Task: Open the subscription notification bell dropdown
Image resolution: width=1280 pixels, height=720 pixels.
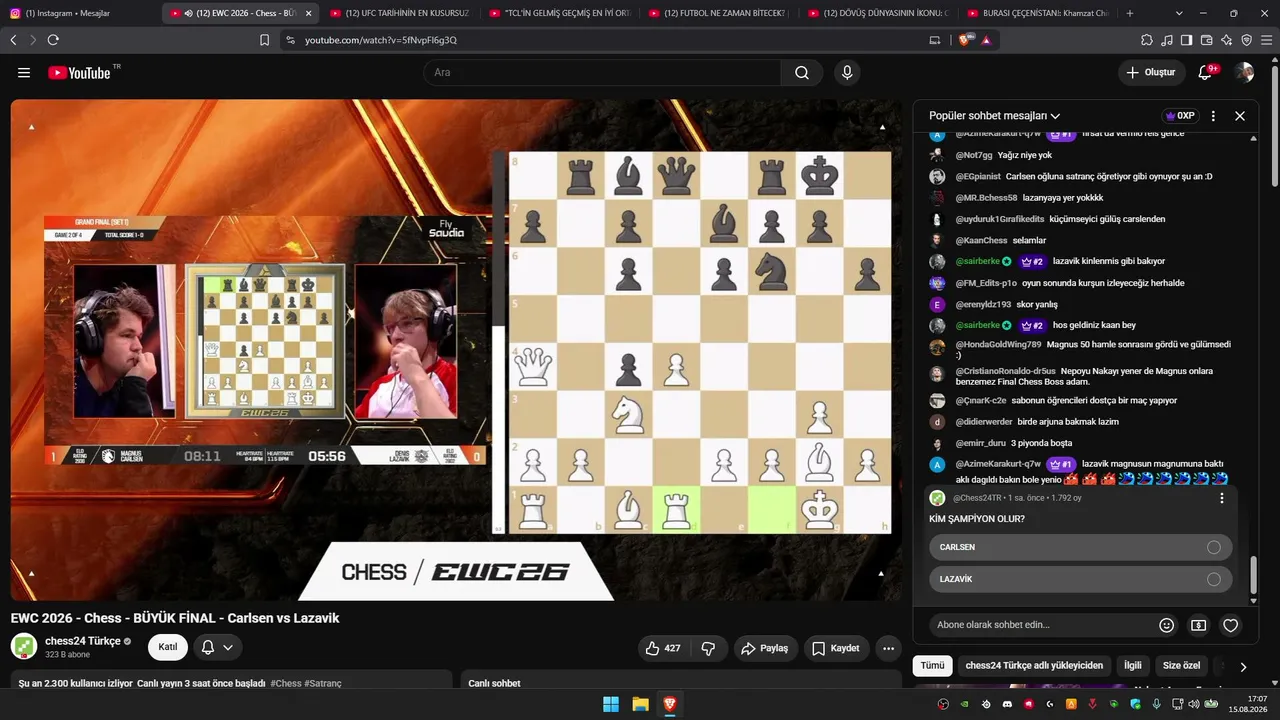Action: click(x=217, y=647)
